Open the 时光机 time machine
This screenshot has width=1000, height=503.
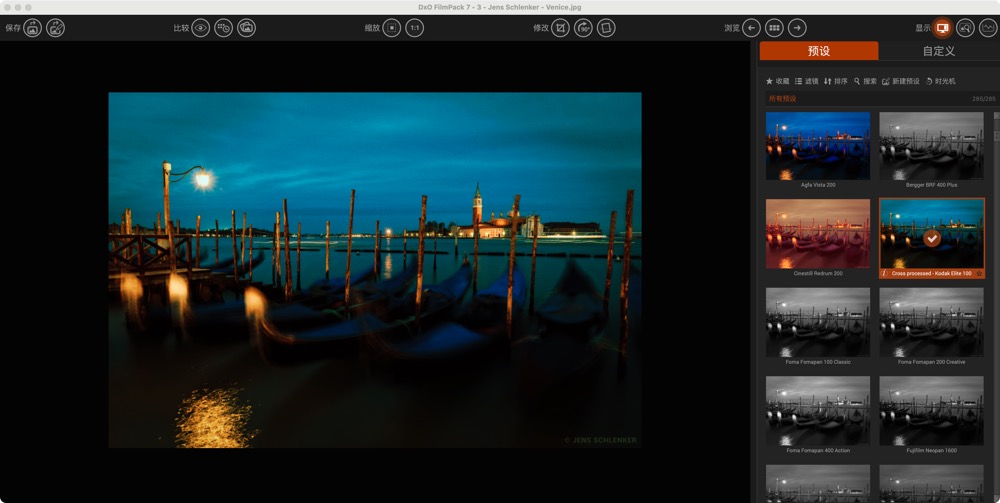[x=940, y=81]
